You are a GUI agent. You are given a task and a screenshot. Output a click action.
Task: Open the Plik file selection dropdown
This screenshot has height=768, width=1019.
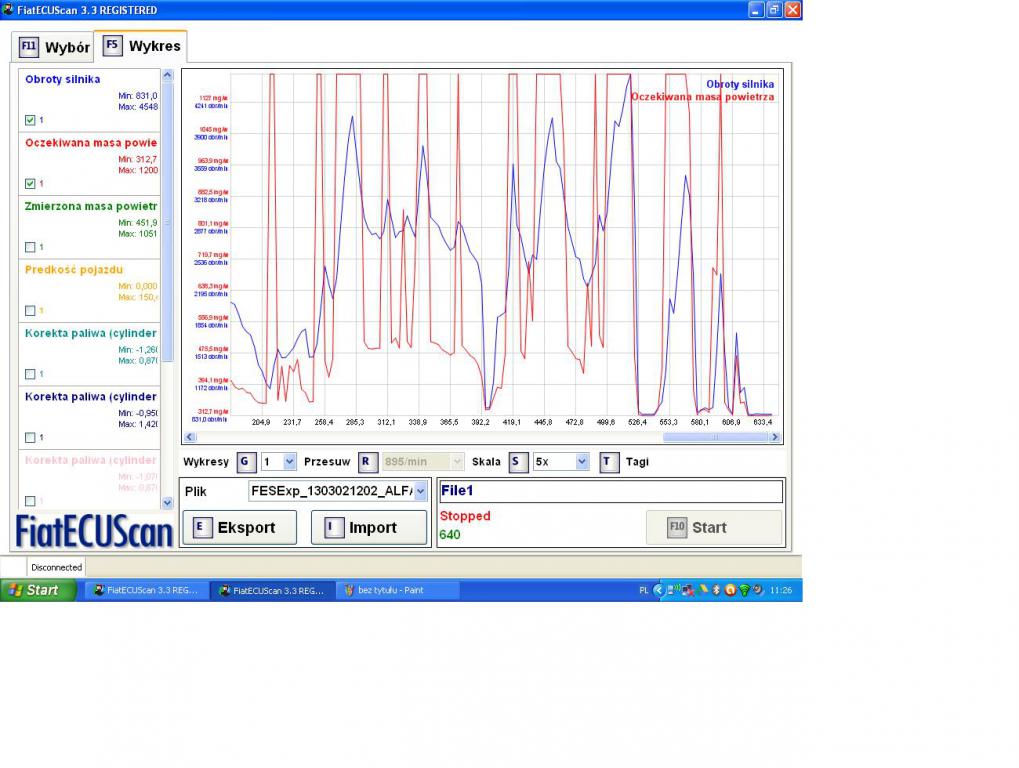tap(420, 491)
